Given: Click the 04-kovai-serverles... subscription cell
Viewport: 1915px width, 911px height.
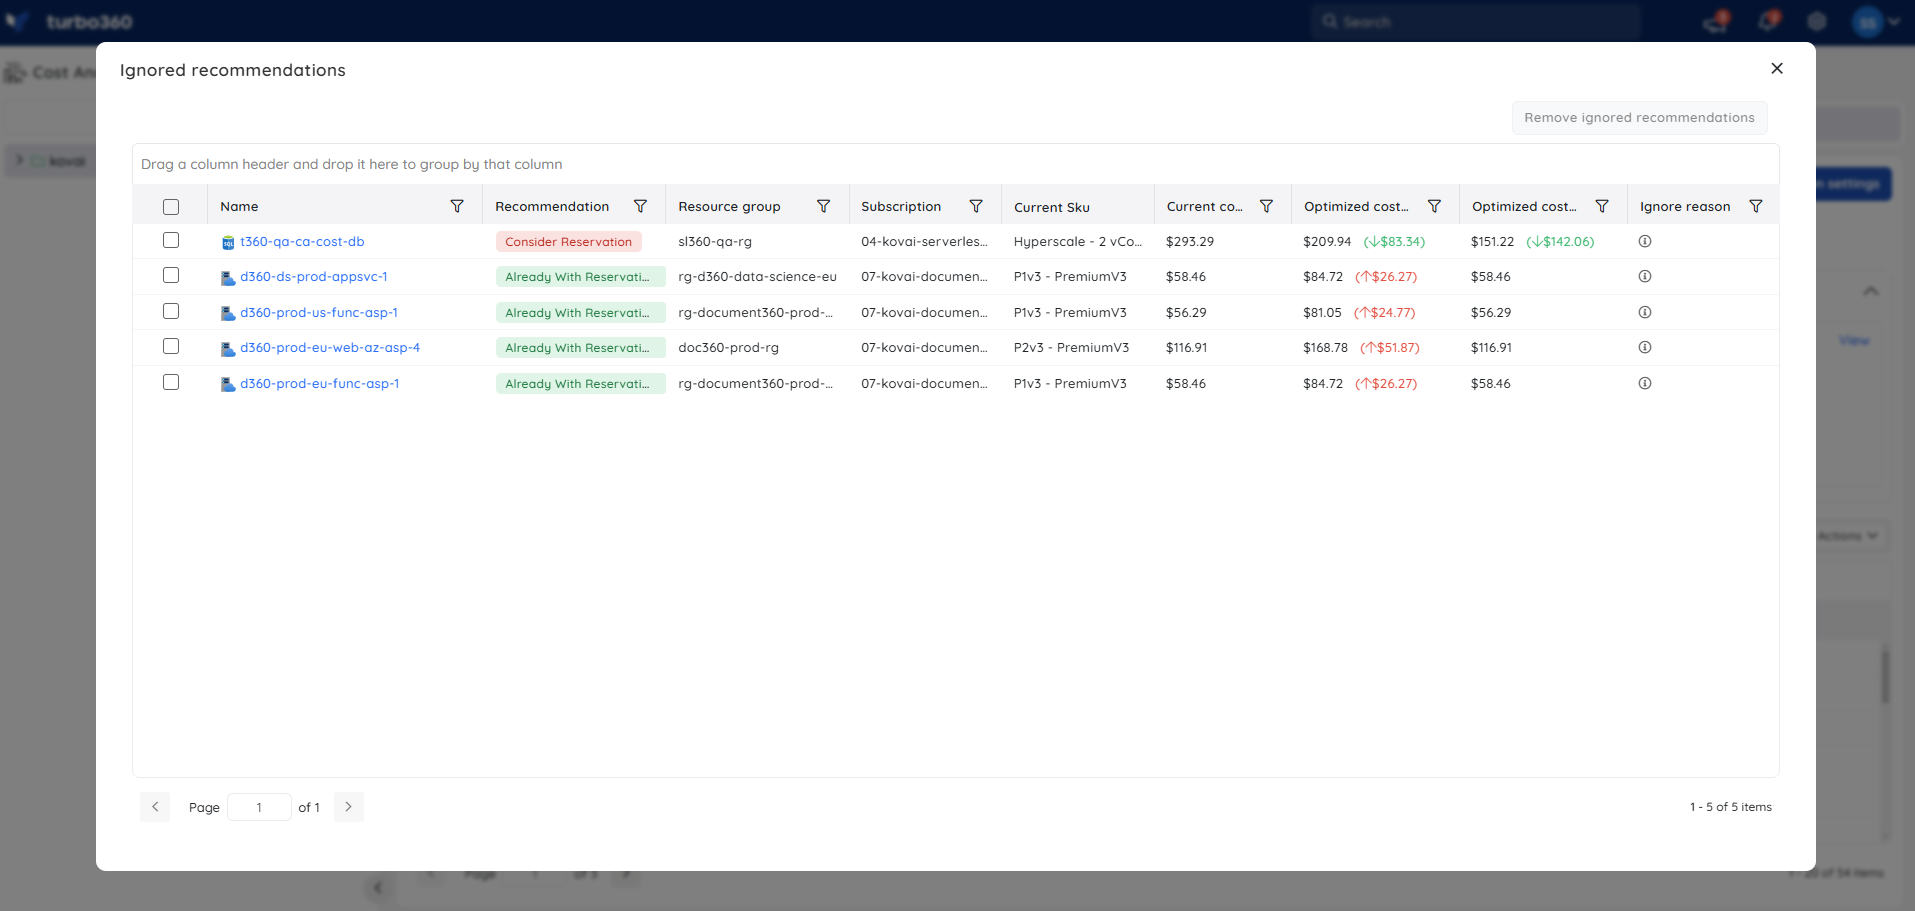Looking at the screenshot, I should [x=924, y=241].
